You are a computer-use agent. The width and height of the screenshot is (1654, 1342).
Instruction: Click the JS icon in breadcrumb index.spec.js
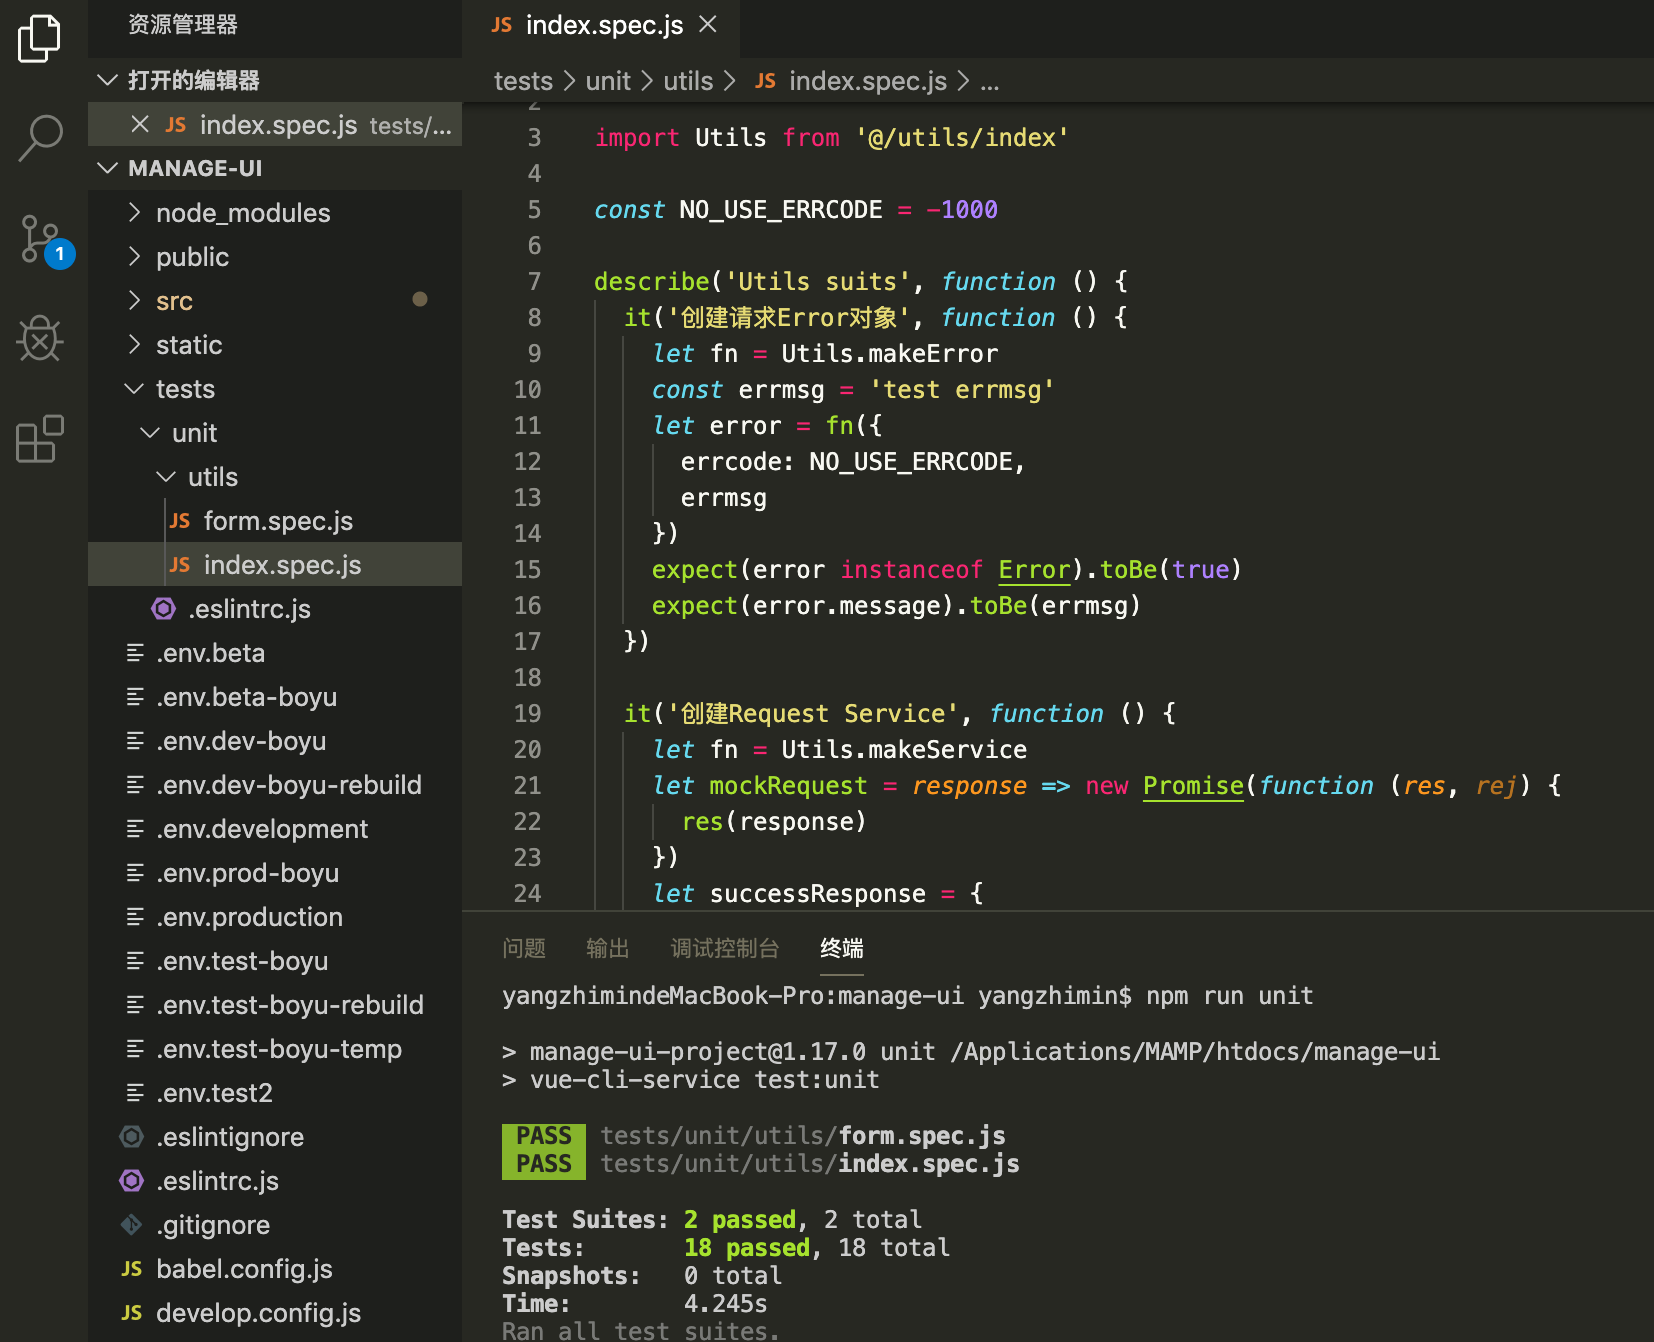(x=765, y=81)
